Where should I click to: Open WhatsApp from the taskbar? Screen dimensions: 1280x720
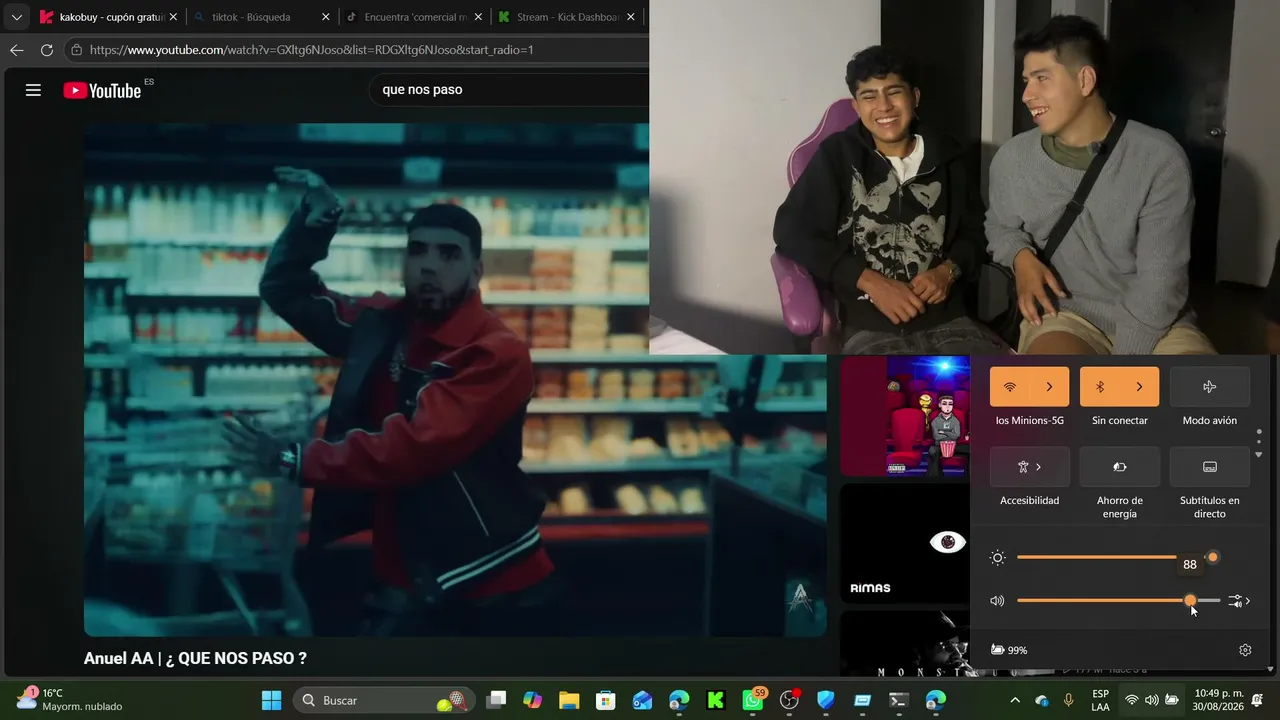tap(753, 700)
